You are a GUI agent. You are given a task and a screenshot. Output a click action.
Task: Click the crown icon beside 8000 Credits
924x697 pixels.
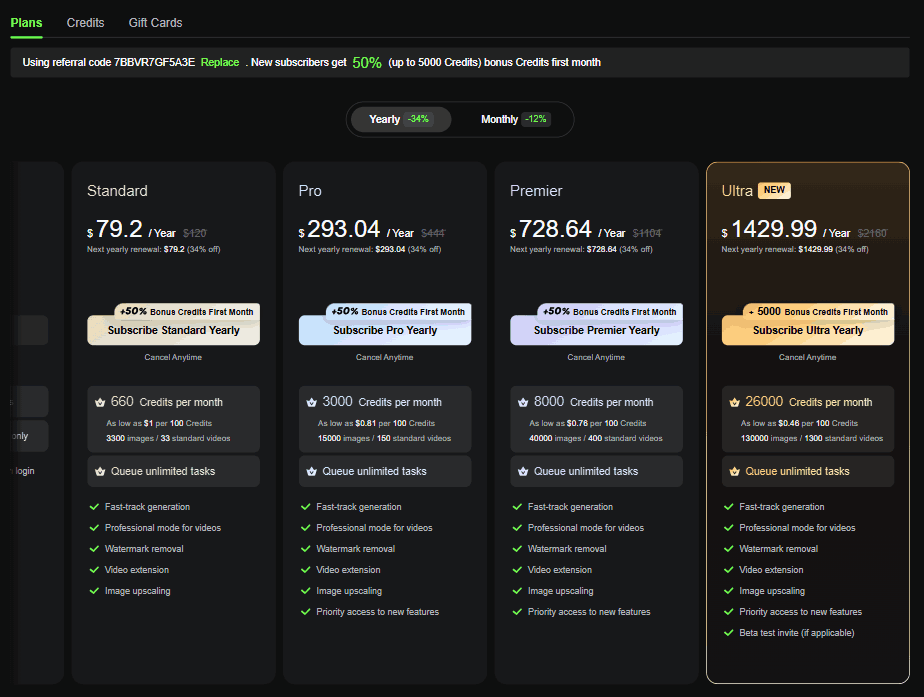(523, 402)
